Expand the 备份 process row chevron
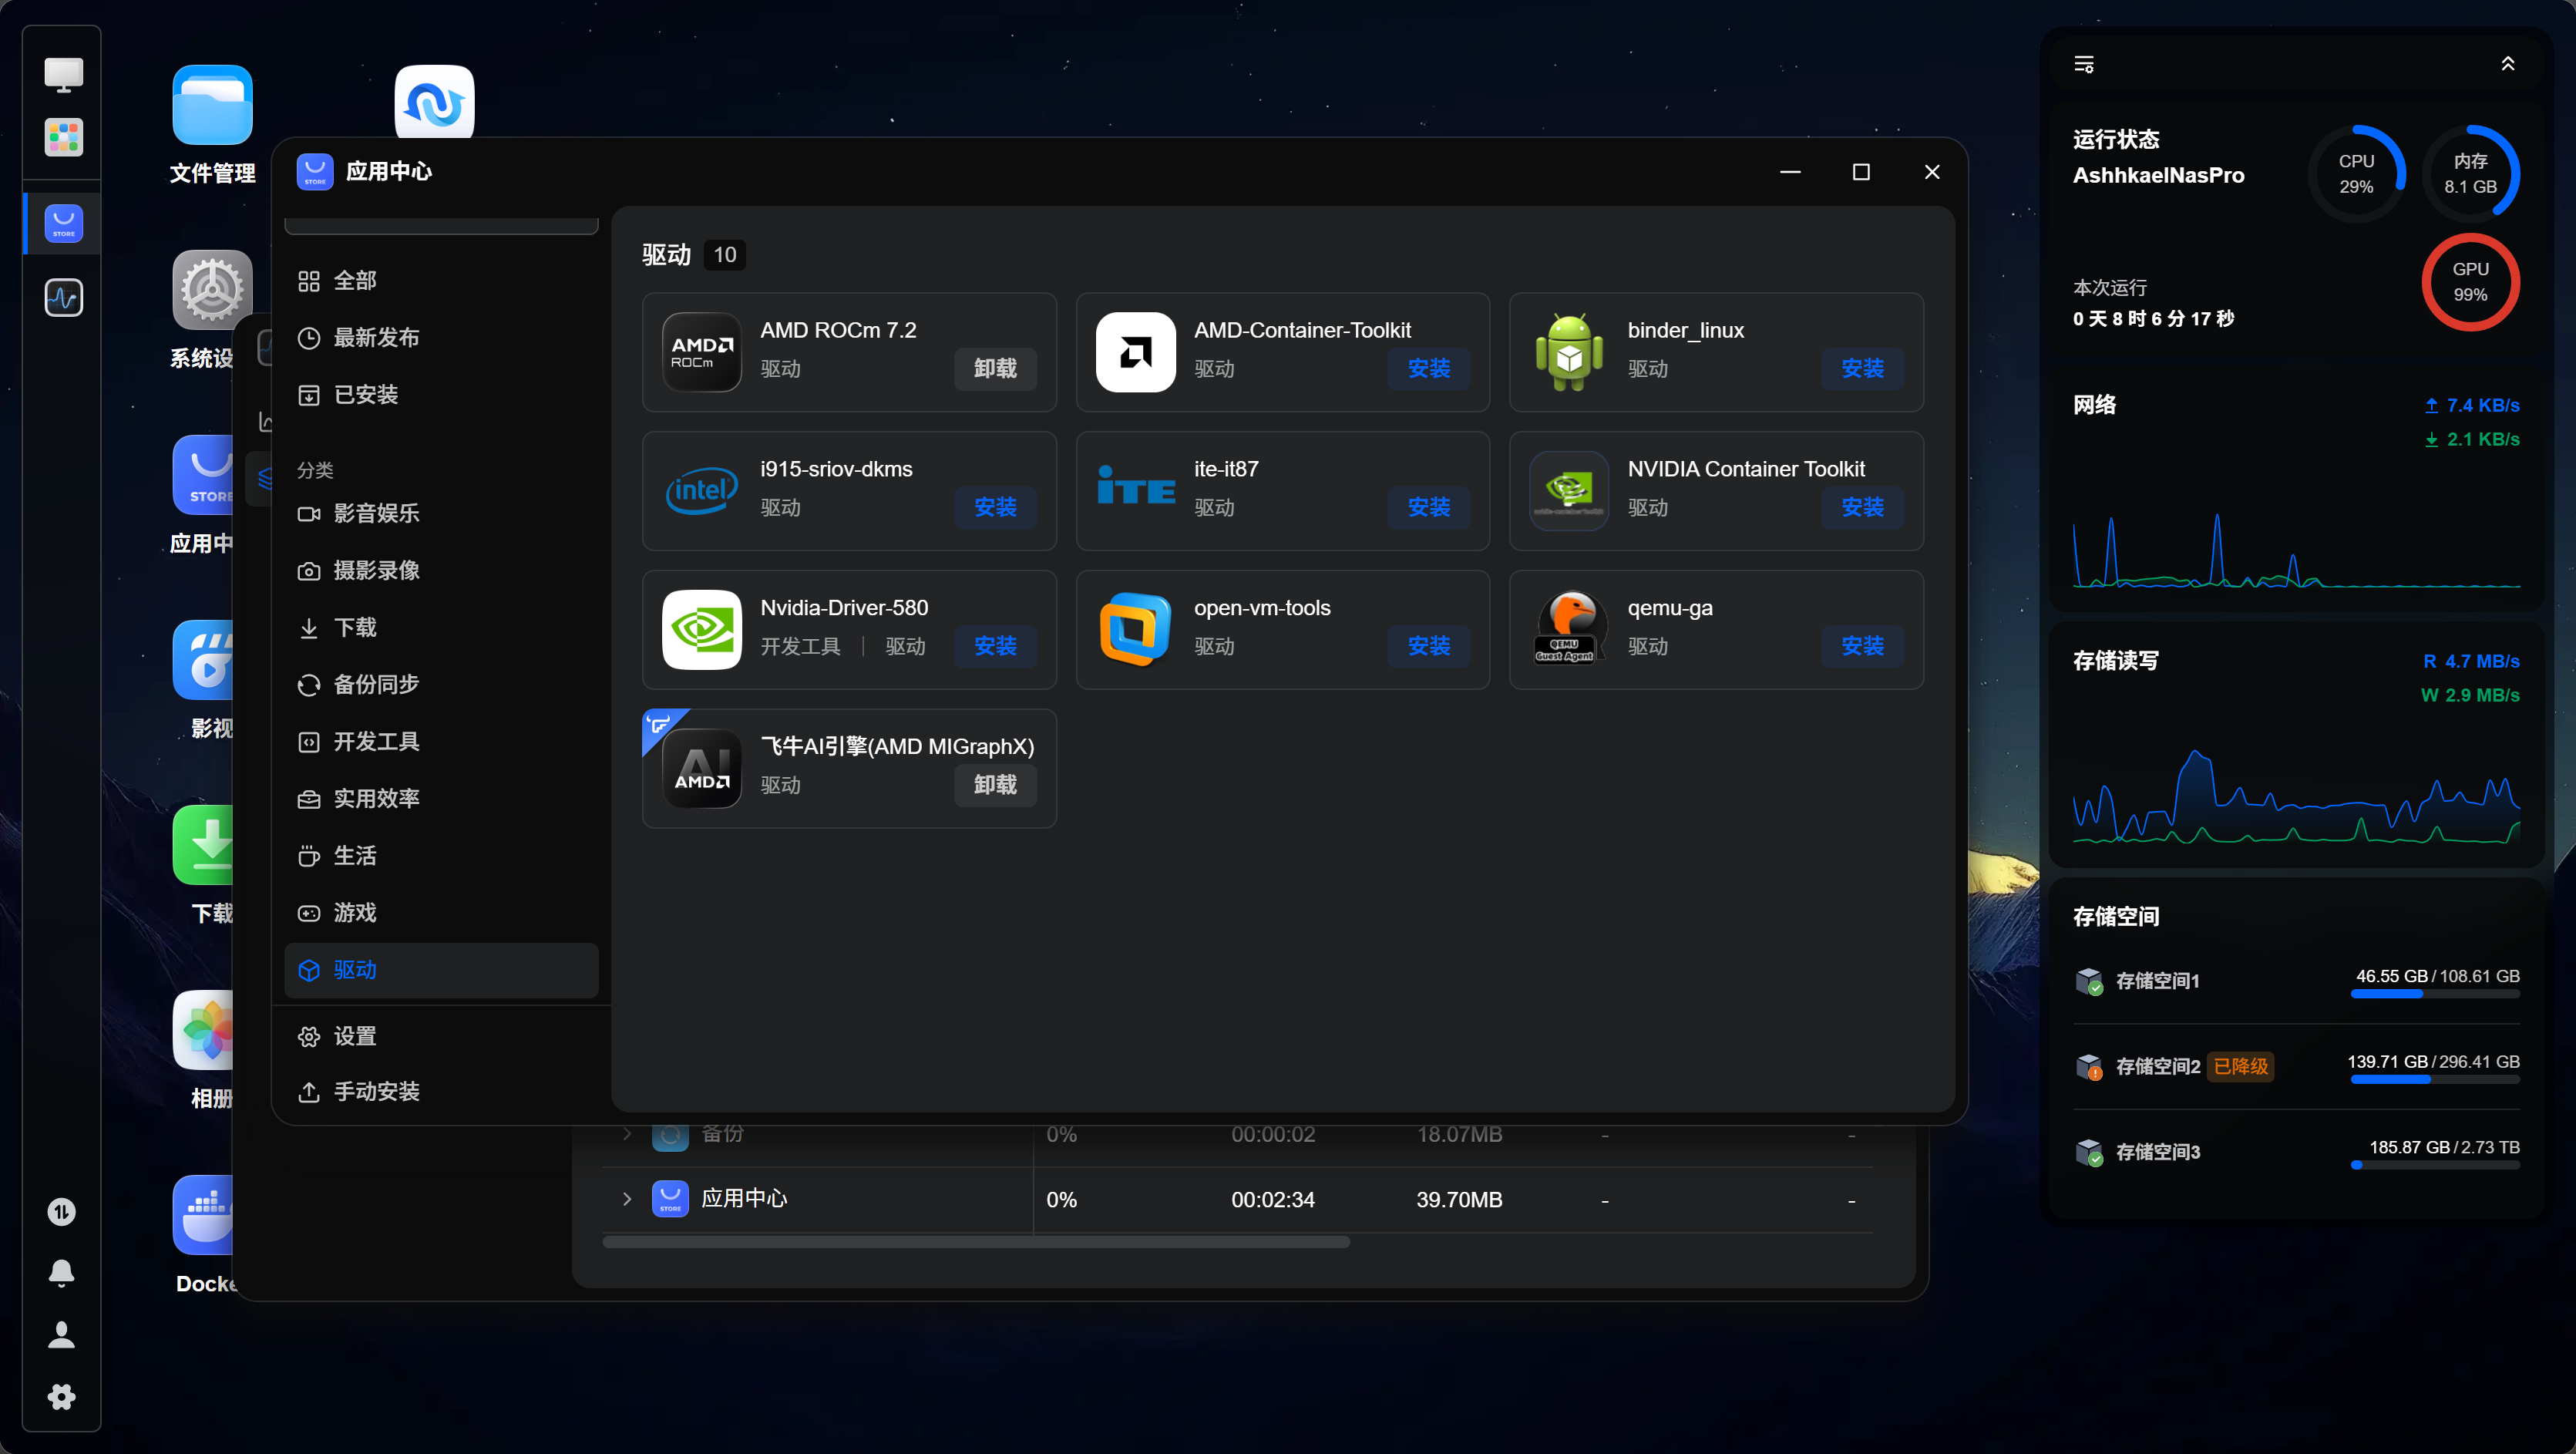 click(x=627, y=1133)
